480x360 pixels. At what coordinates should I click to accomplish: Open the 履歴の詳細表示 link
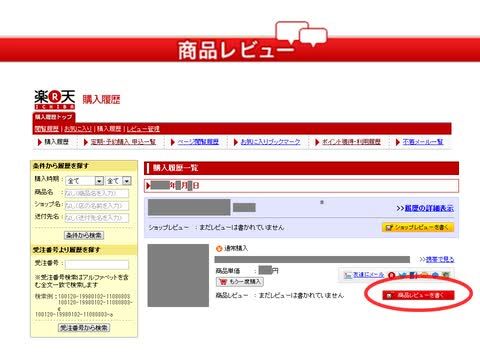coord(429,208)
